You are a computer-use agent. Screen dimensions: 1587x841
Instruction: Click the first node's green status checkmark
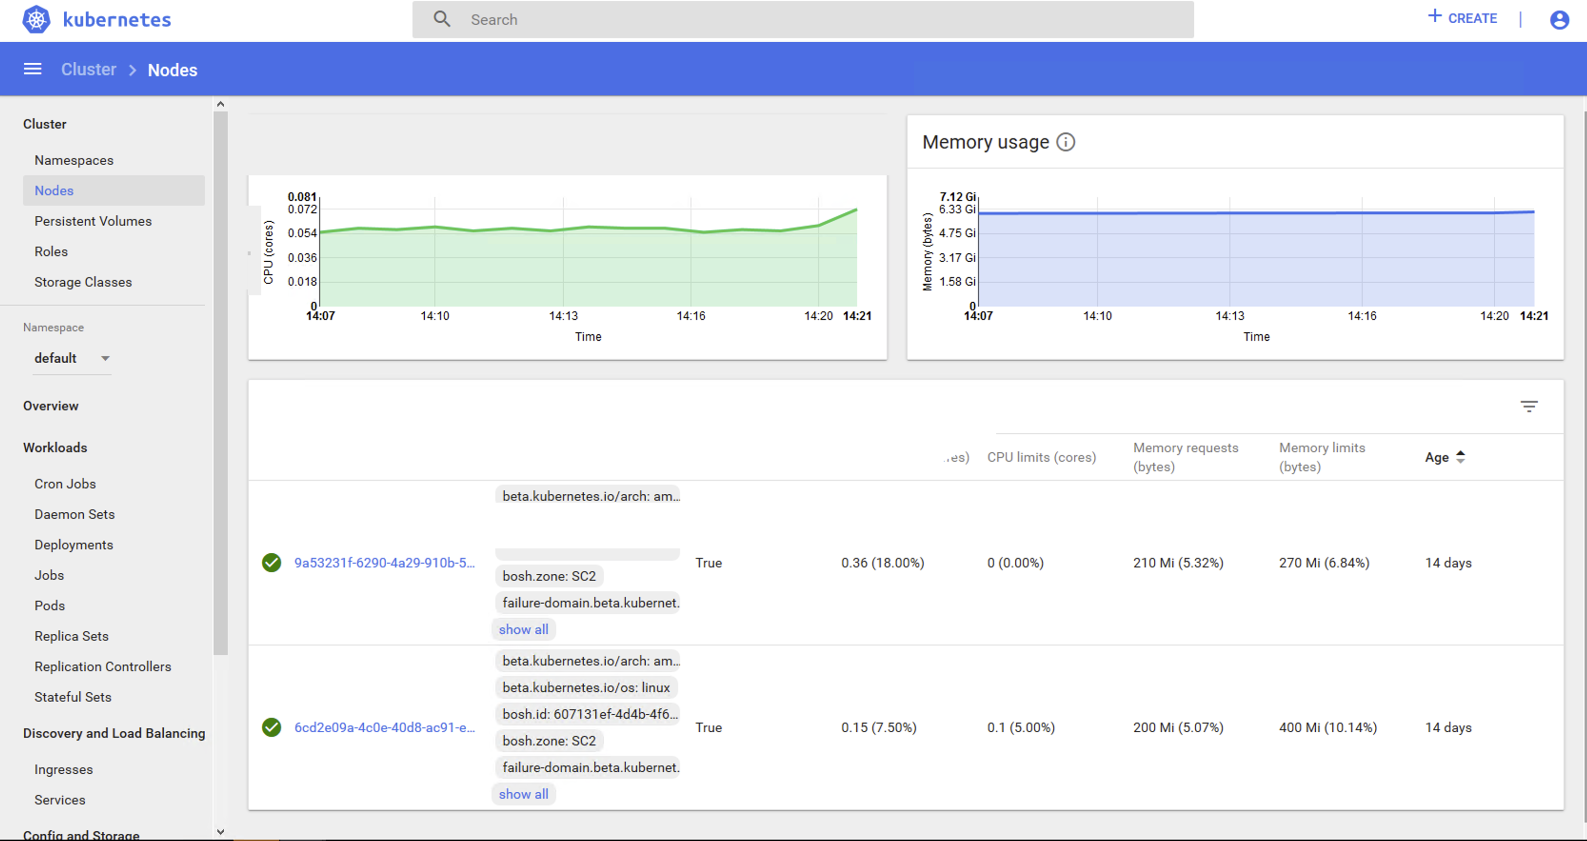point(271,563)
